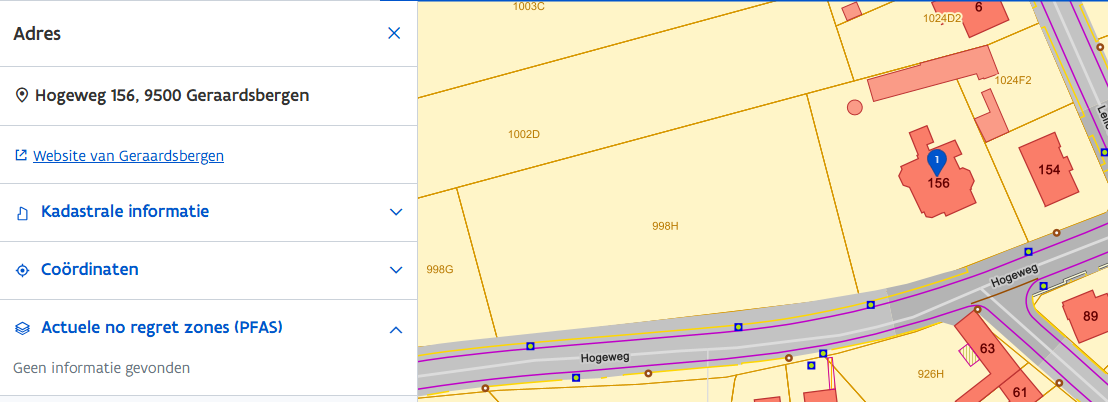Click the Kadastrale informatie heading
Viewport: 1108px width, 402px height.
[125, 211]
